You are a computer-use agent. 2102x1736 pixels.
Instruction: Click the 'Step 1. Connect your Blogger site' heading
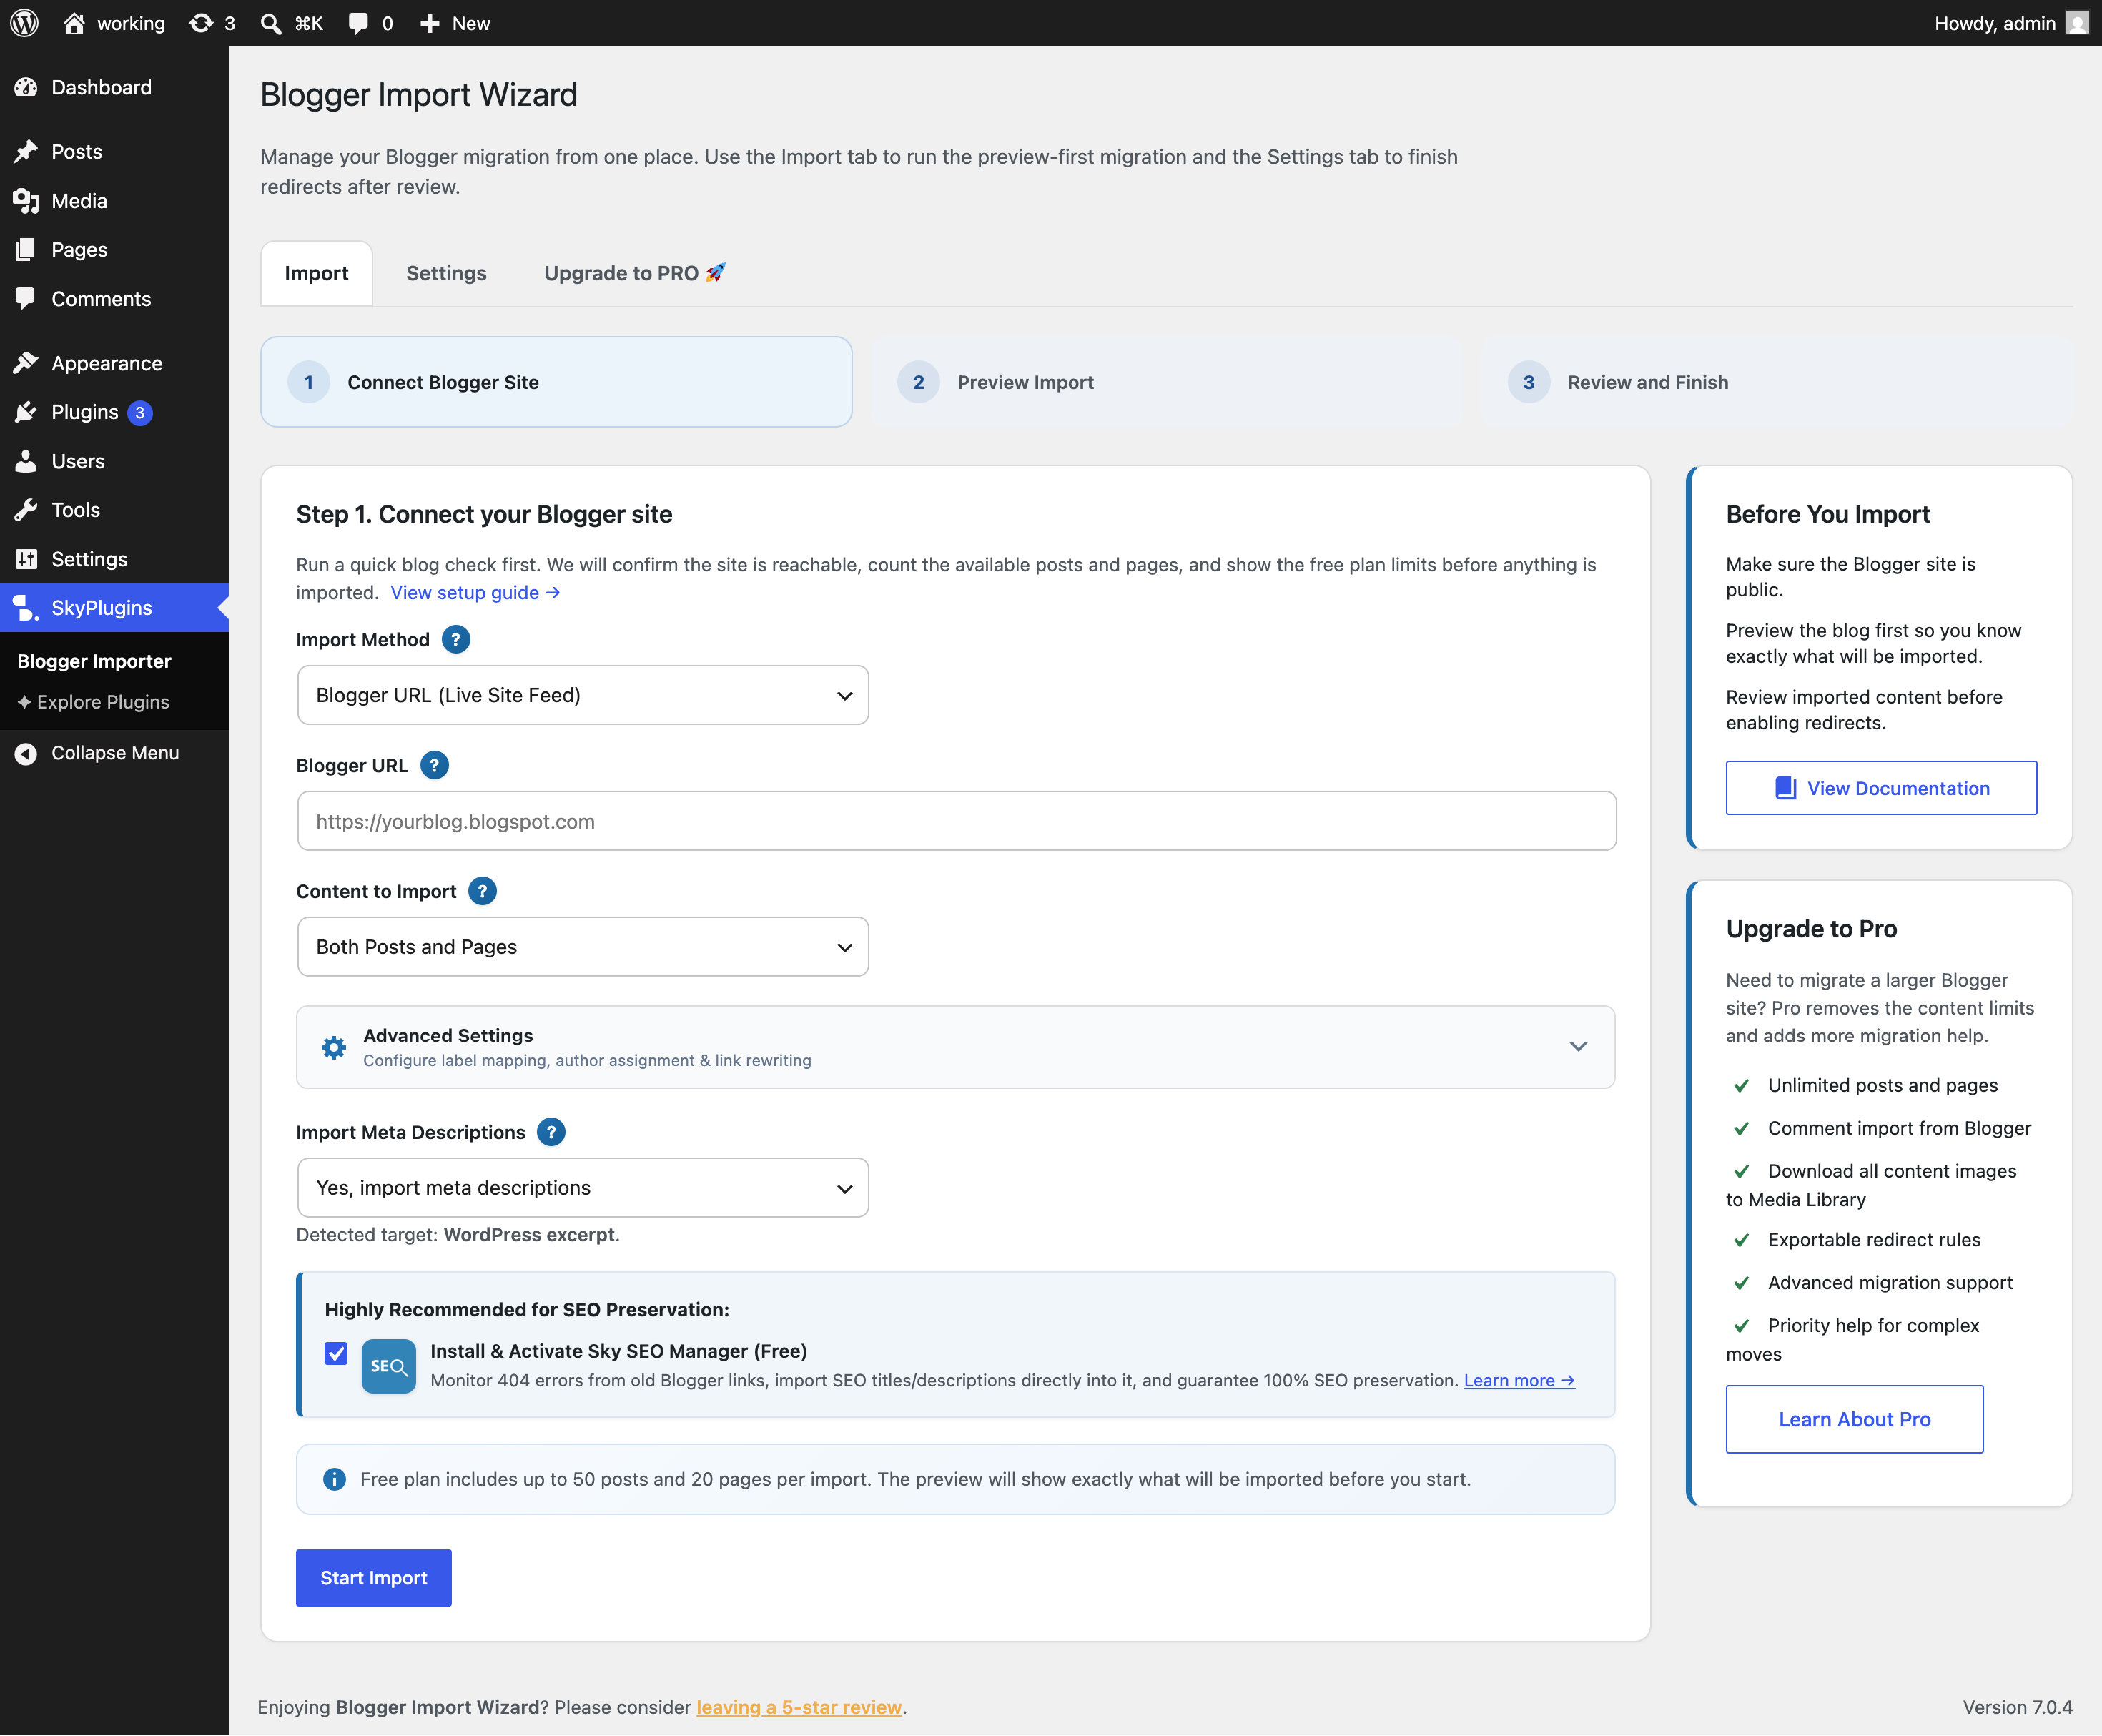coord(484,514)
